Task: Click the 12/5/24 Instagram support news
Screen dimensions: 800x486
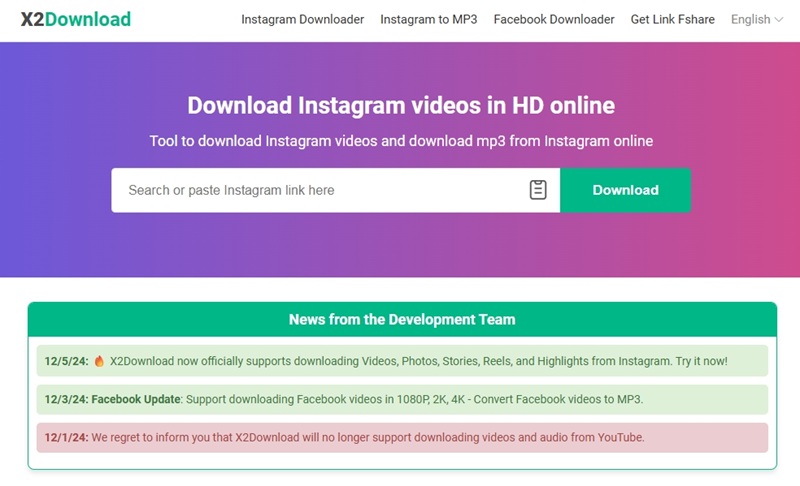Action: coord(402,361)
